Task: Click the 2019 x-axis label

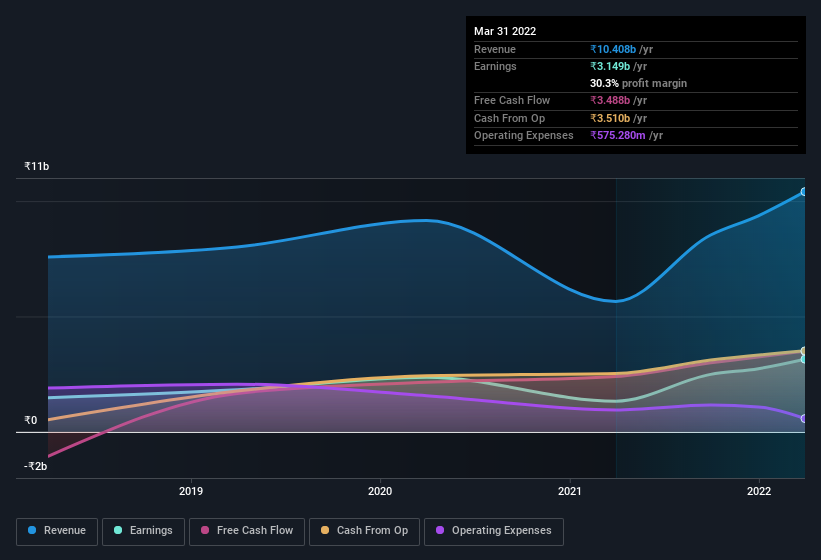Action: coord(191,491)
